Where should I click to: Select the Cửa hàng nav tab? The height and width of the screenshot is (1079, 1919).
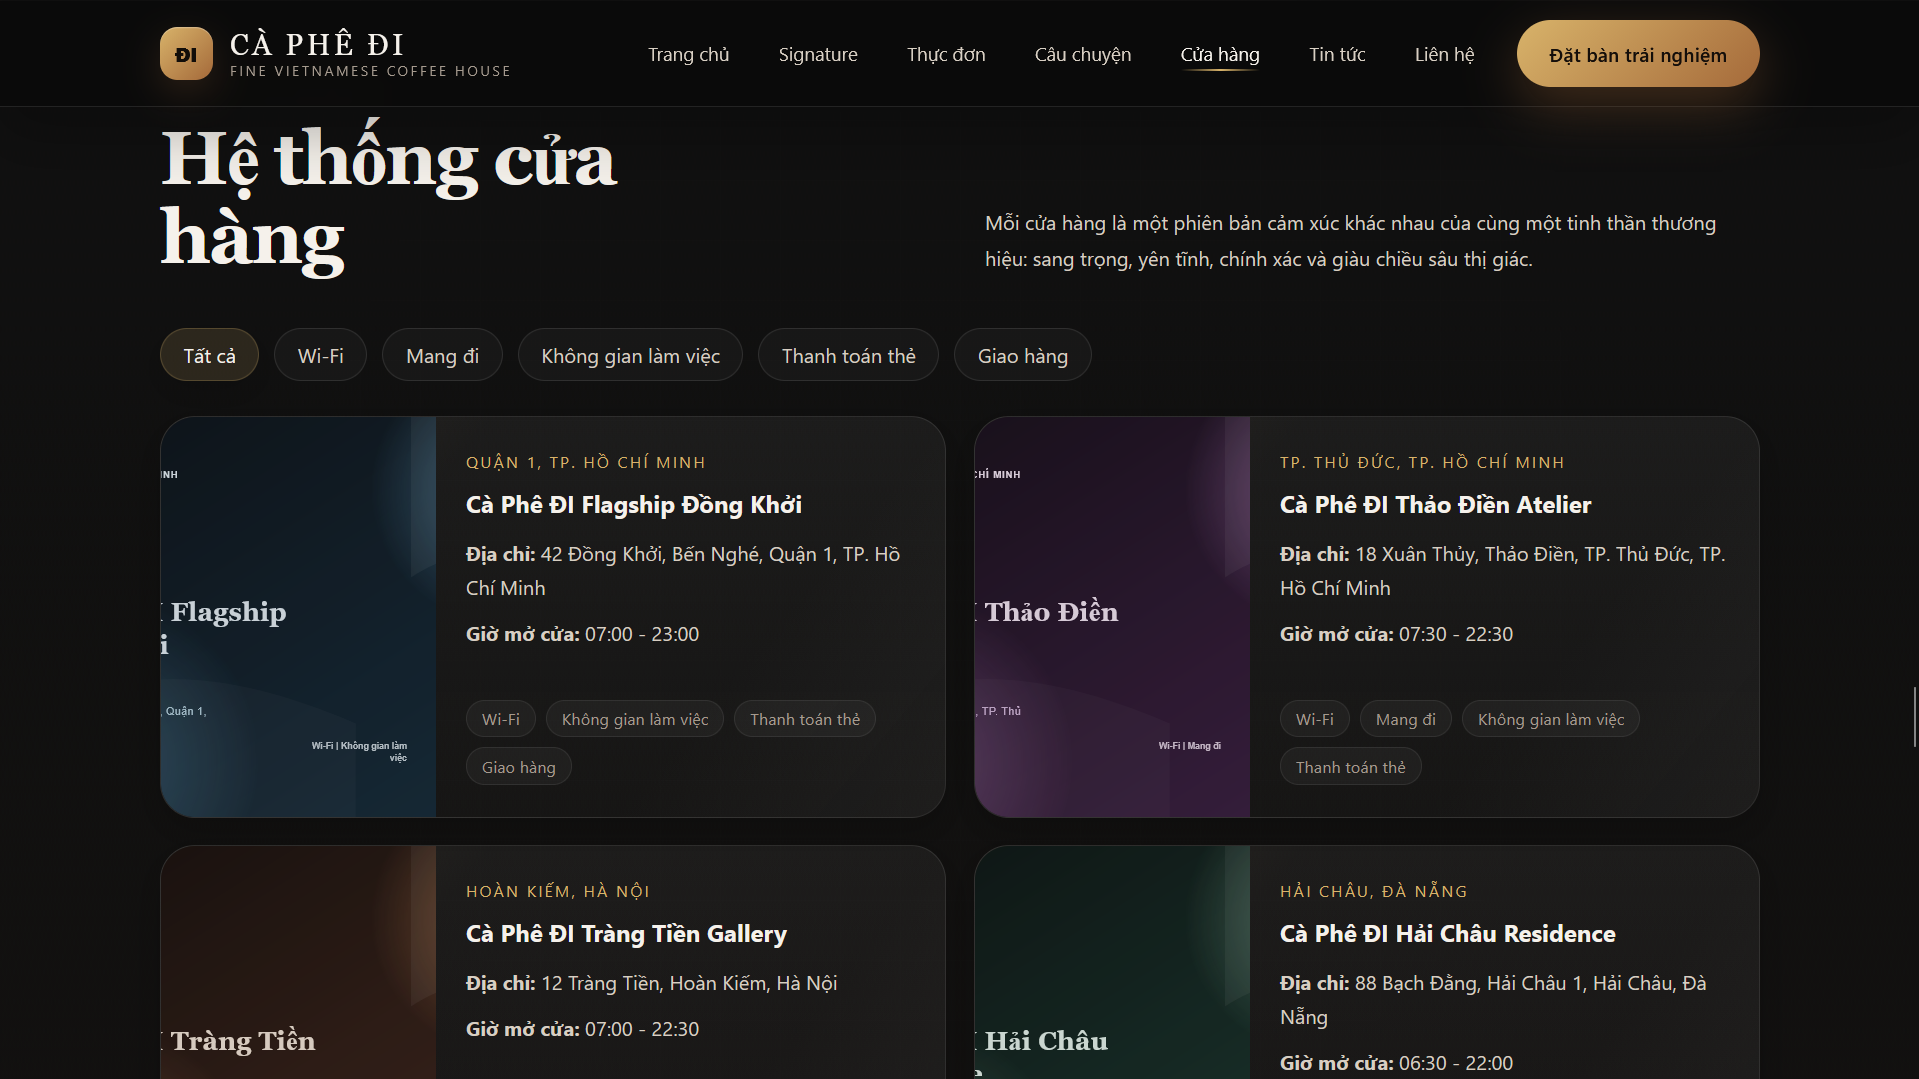[x=1219, y=55]
